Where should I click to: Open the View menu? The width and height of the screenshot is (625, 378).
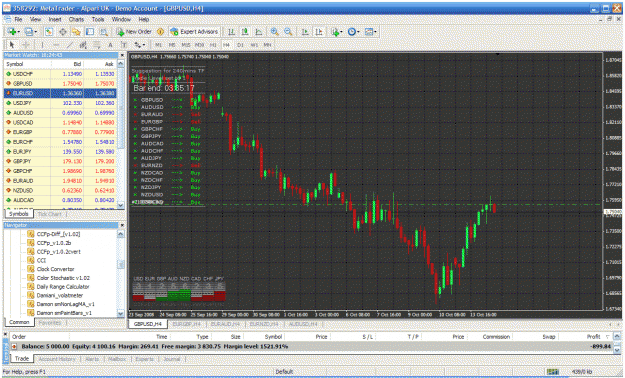coord(35,19)
